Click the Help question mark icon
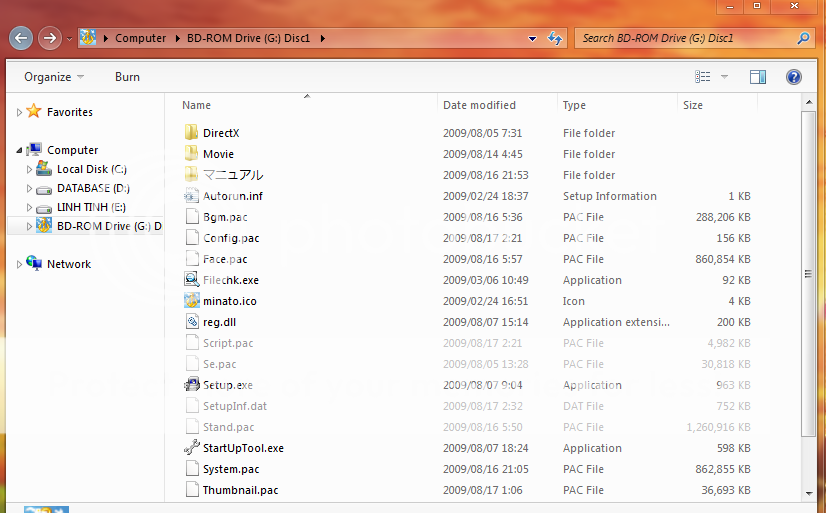 pos(794,77)
